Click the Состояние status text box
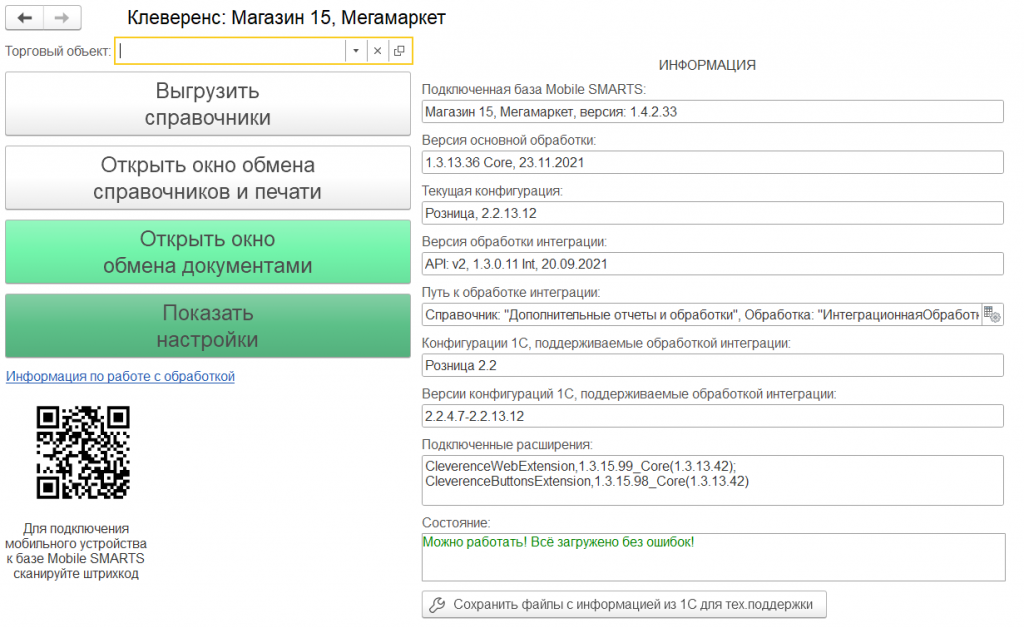The height and width of the screenshot is (628, 1024). [x=713, y=557]
